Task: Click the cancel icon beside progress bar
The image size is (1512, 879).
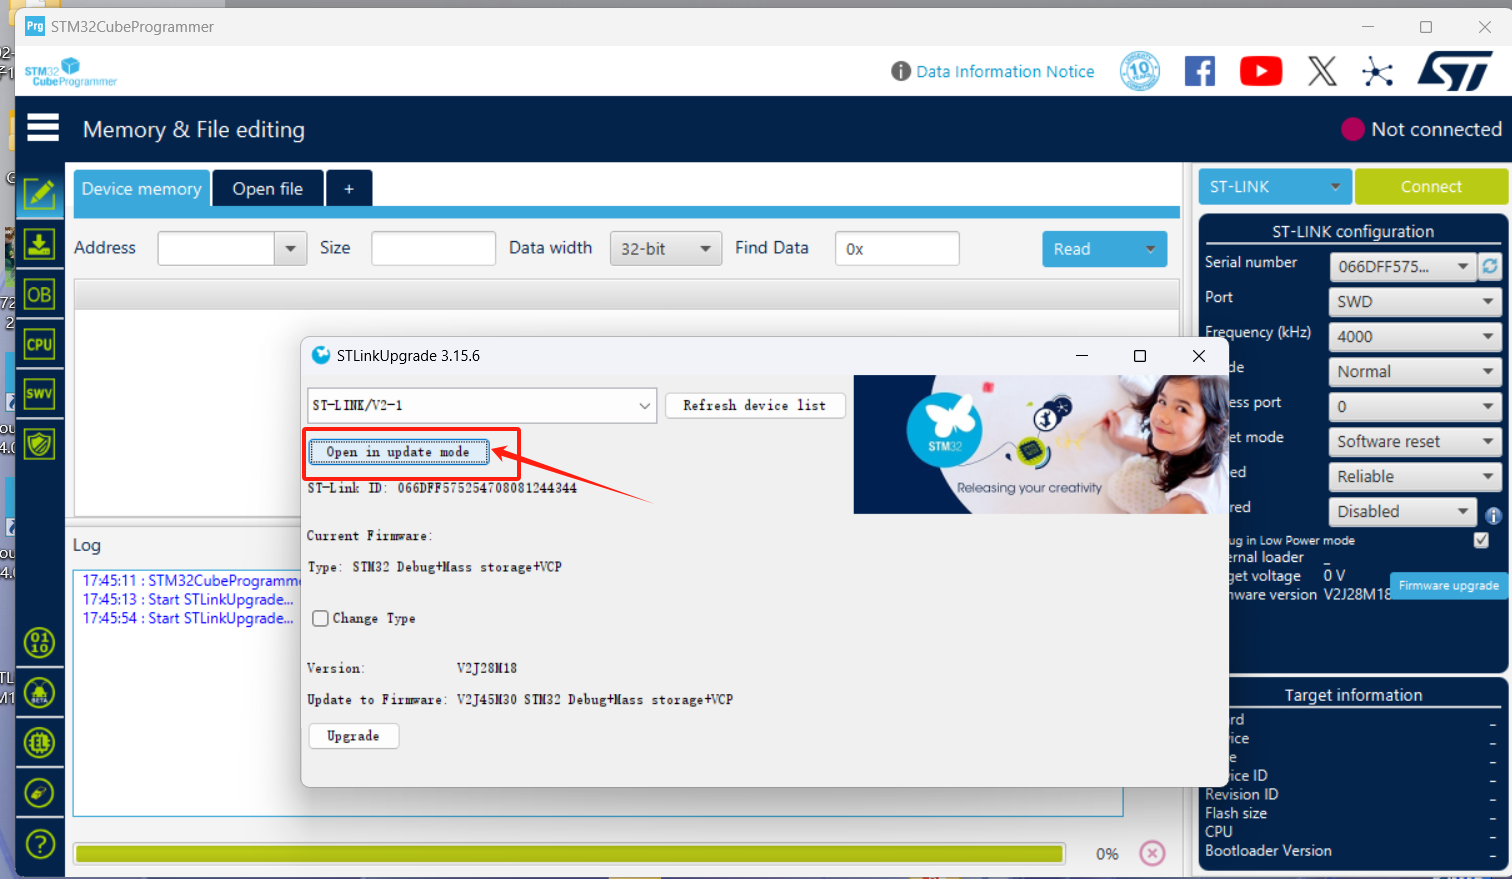Action: coord(1152,853)
